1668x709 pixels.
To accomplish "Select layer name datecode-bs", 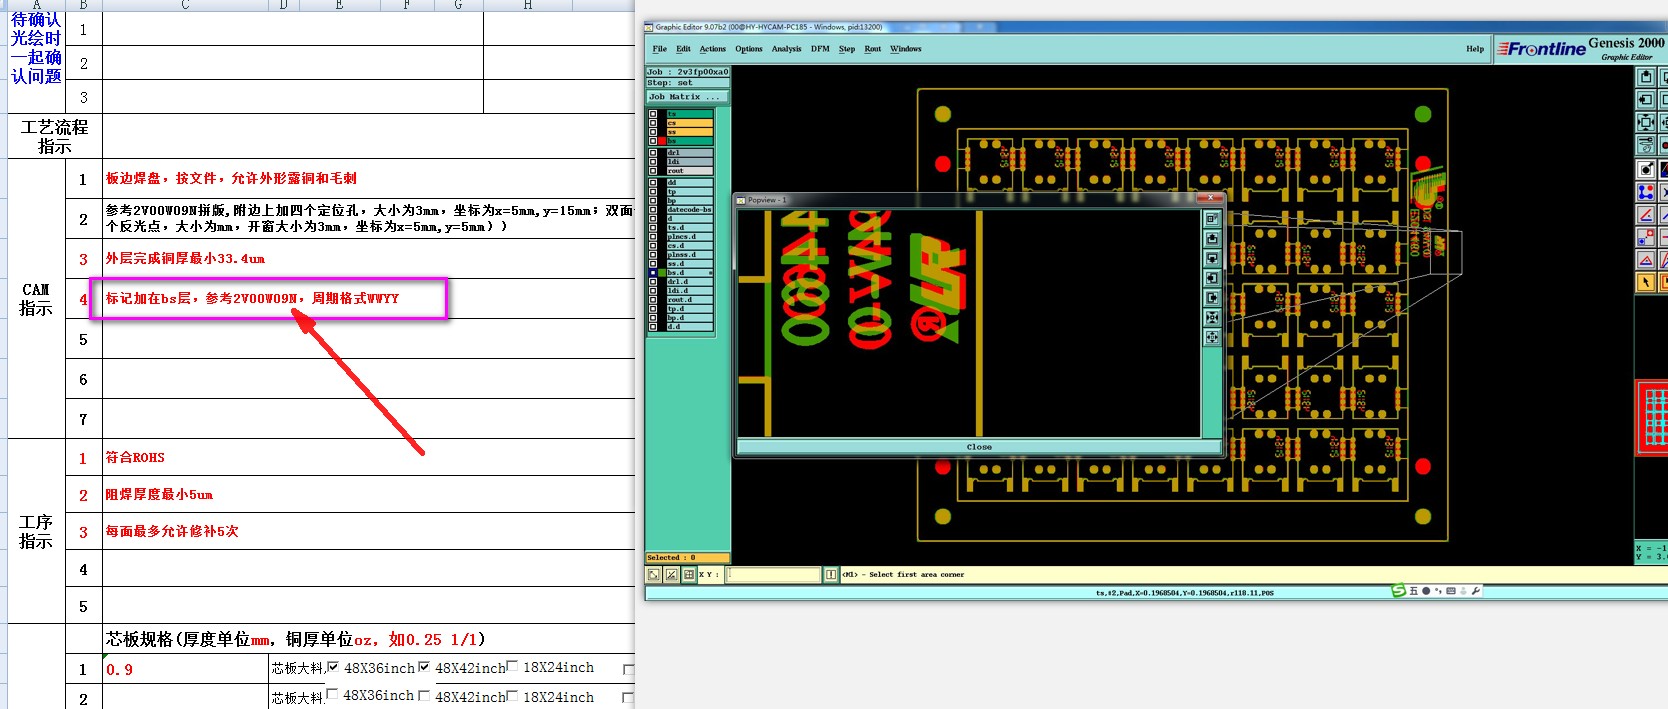I will click(x=689, y=210).
